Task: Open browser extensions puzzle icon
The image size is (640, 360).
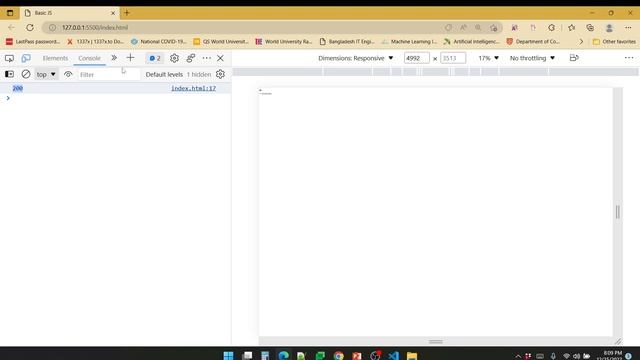Action: (x=551, y=27)
